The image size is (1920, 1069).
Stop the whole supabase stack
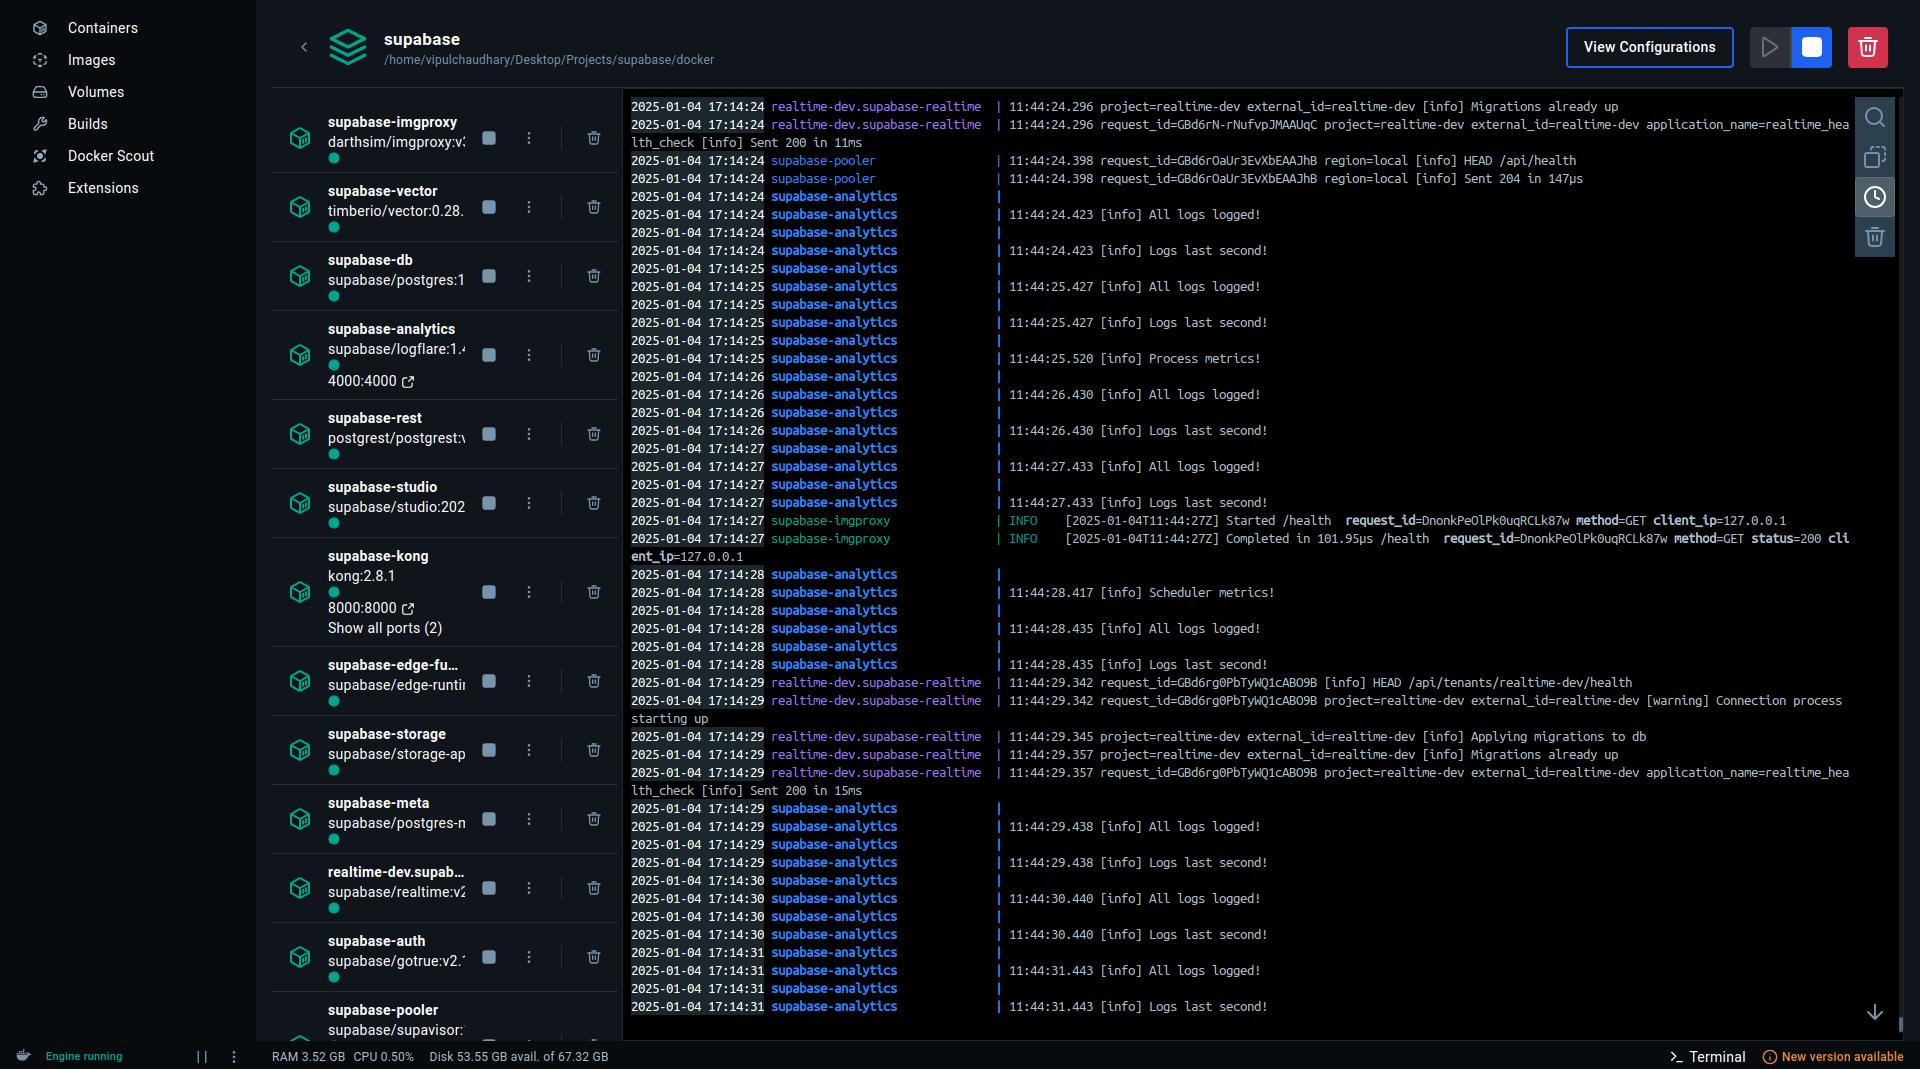pyautogui.click(x=1811, y=47)
